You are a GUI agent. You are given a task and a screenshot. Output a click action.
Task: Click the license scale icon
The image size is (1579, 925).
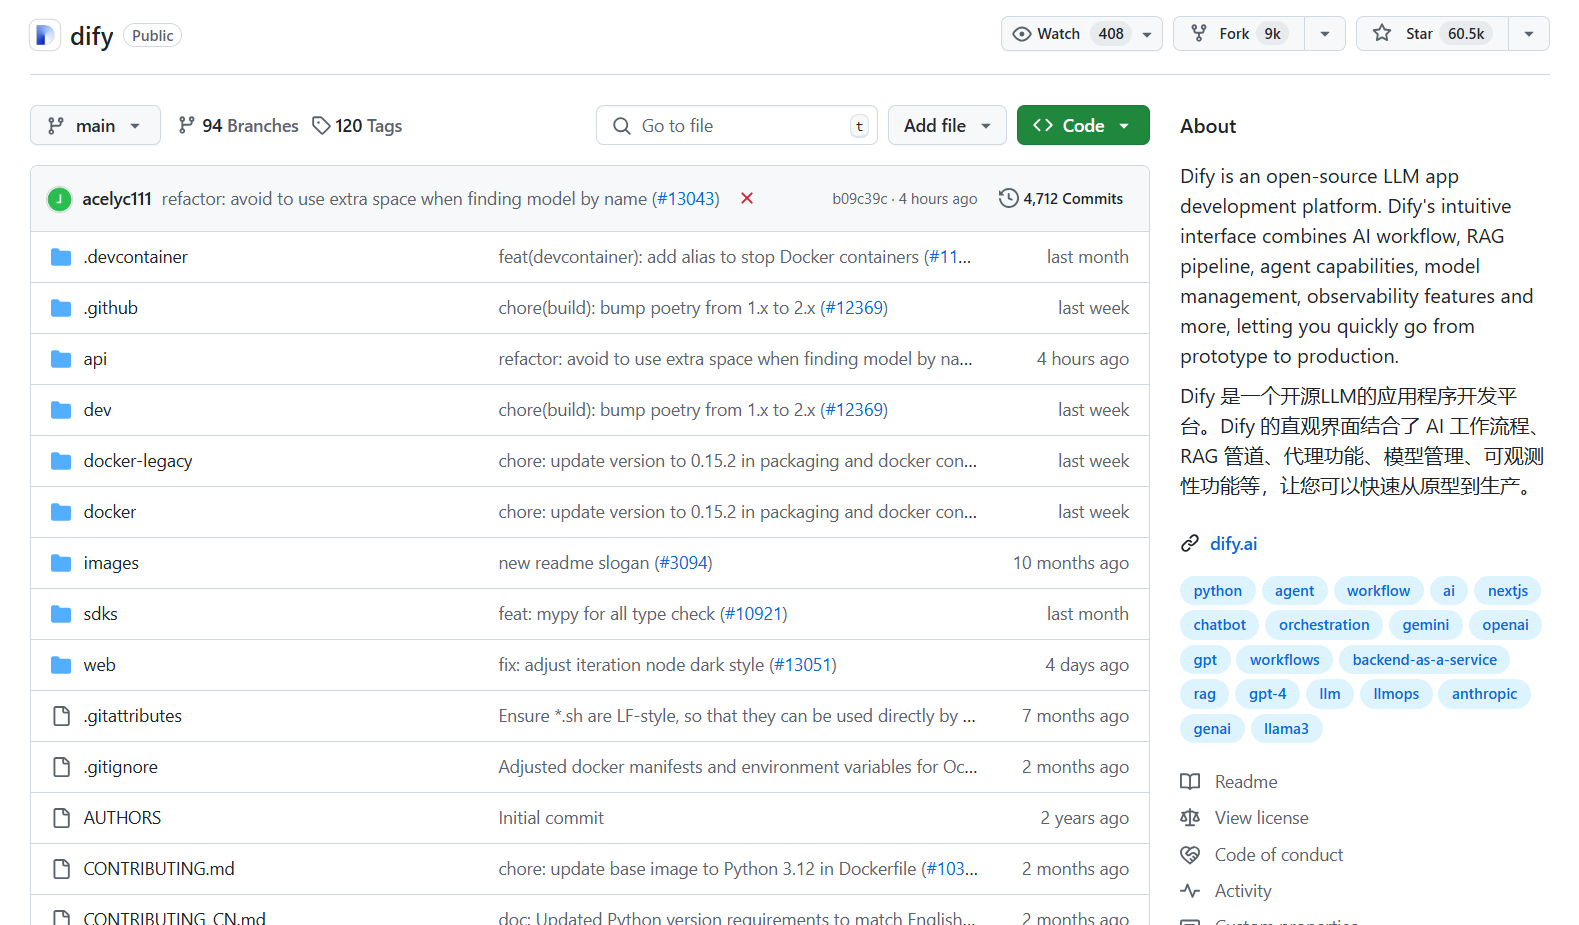click(1190, 818)
